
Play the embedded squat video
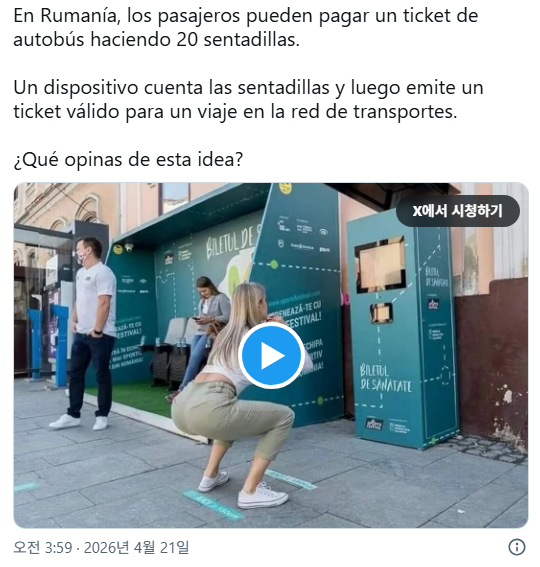tap(271, 356)
